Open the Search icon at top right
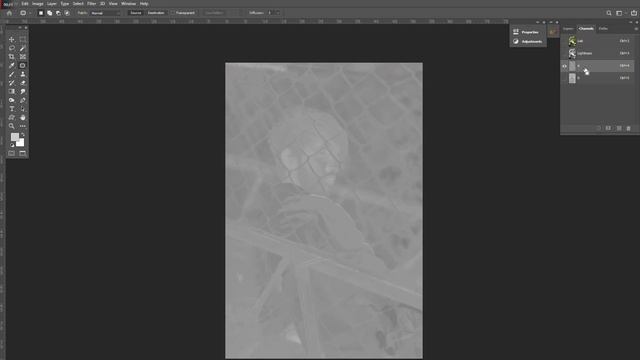This screenshot has height=360, width=640. [609, 13]
